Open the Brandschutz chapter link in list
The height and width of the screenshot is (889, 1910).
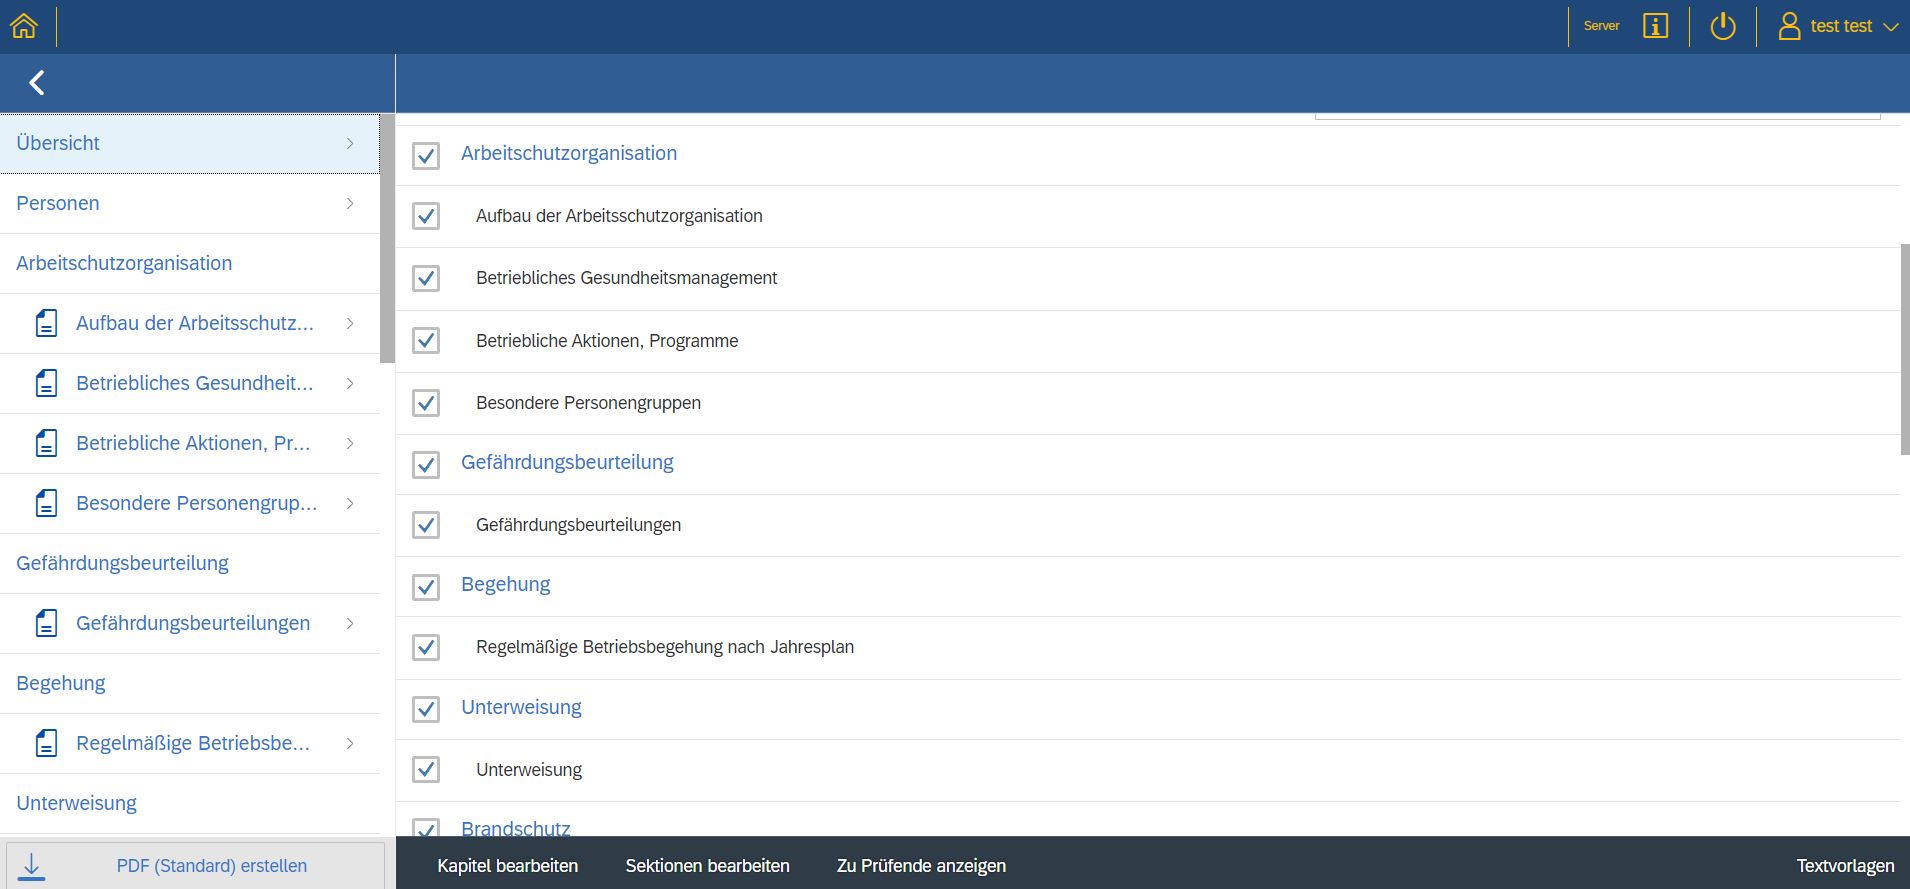(515, 828)
